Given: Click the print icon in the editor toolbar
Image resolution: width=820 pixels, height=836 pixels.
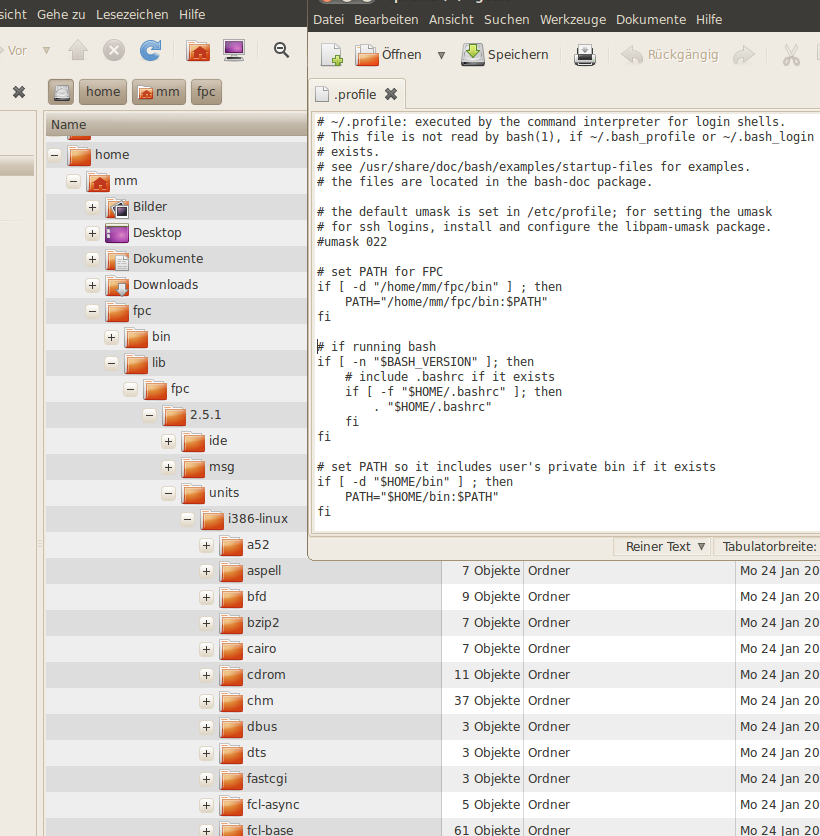Looking at the screenshot, I should (x=585, y=55).
